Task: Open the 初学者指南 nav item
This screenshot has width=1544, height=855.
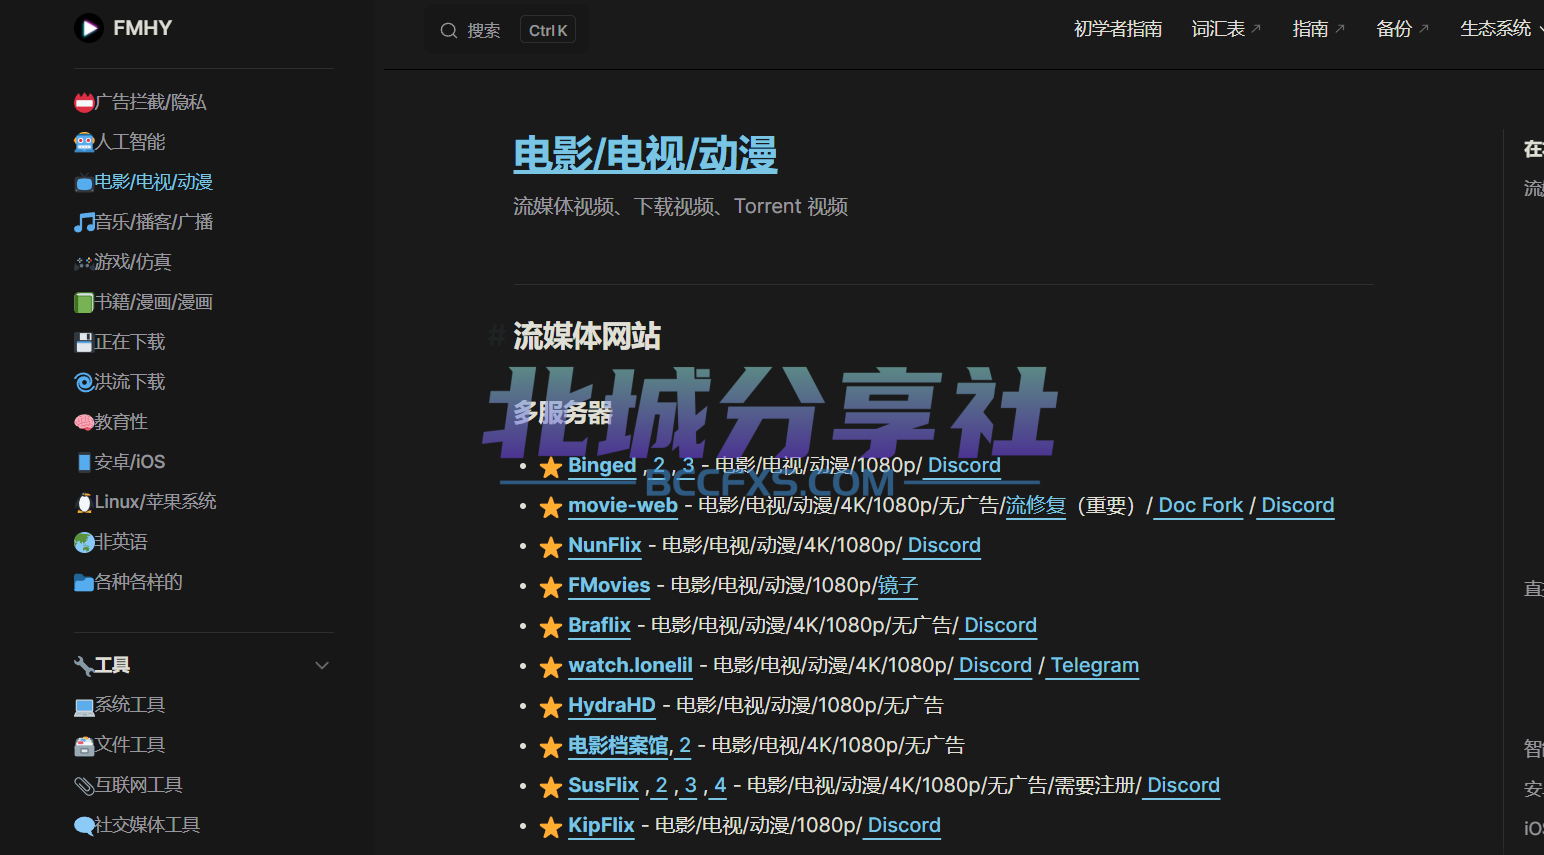Action: [1118, 29]
